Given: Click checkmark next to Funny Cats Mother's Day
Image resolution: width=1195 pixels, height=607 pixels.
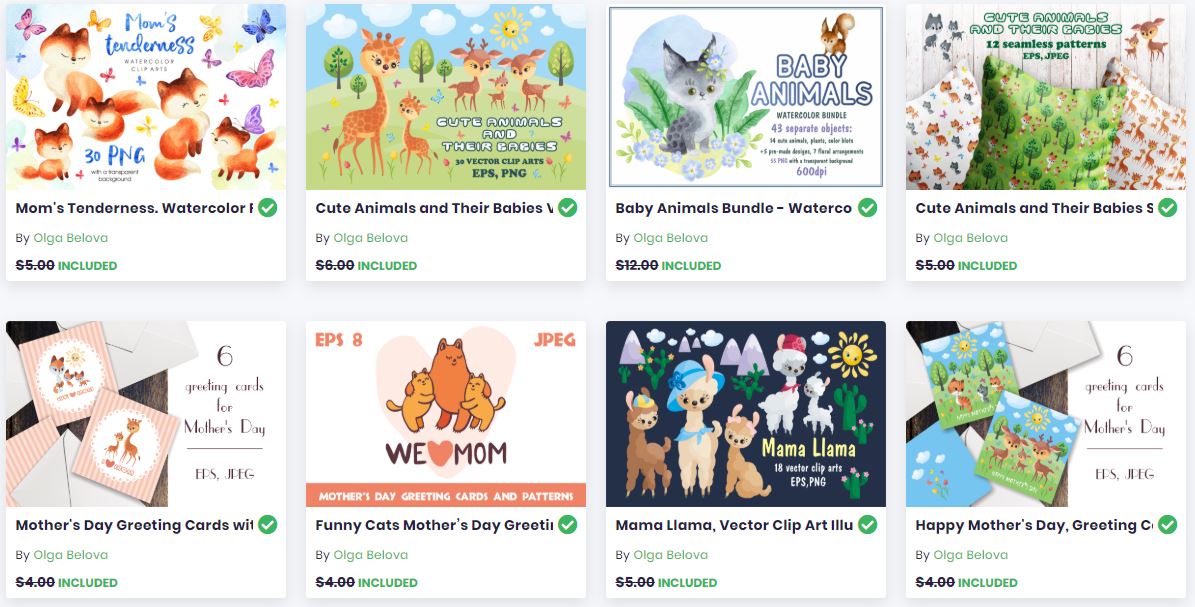Looking at the screenshot, I should pos(567,525).
